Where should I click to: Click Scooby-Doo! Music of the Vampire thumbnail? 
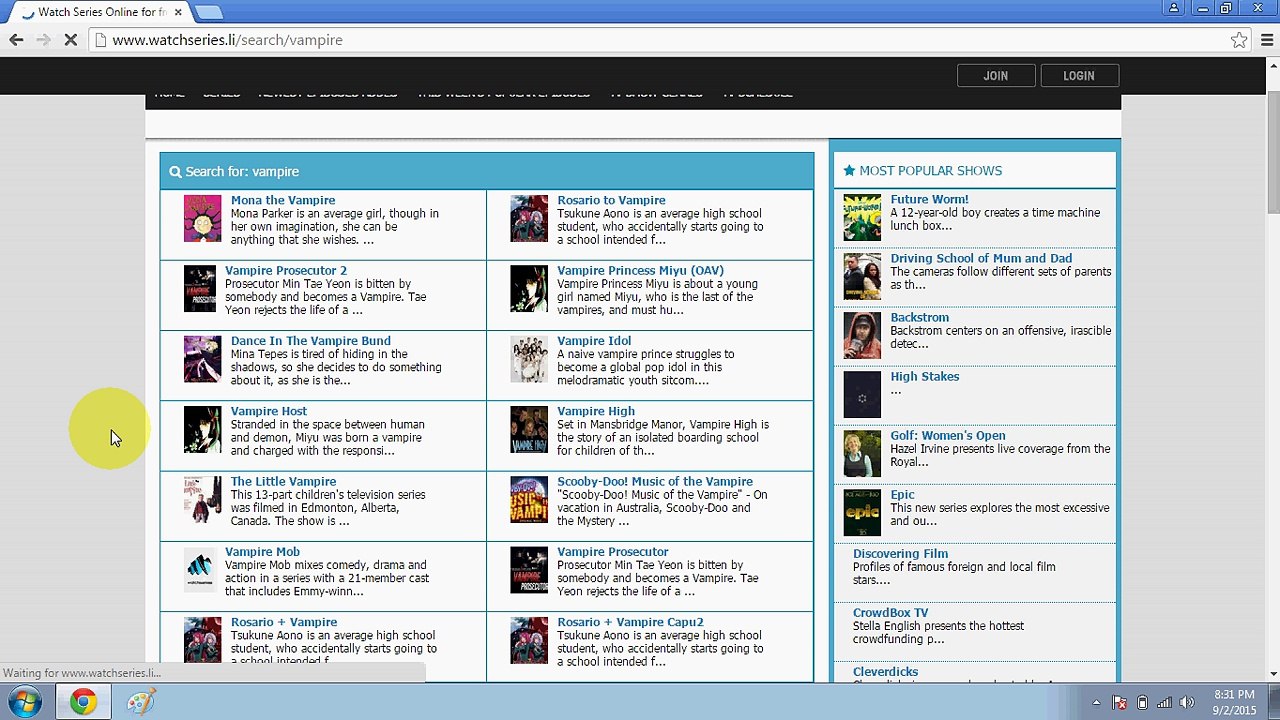click(529, 500)
